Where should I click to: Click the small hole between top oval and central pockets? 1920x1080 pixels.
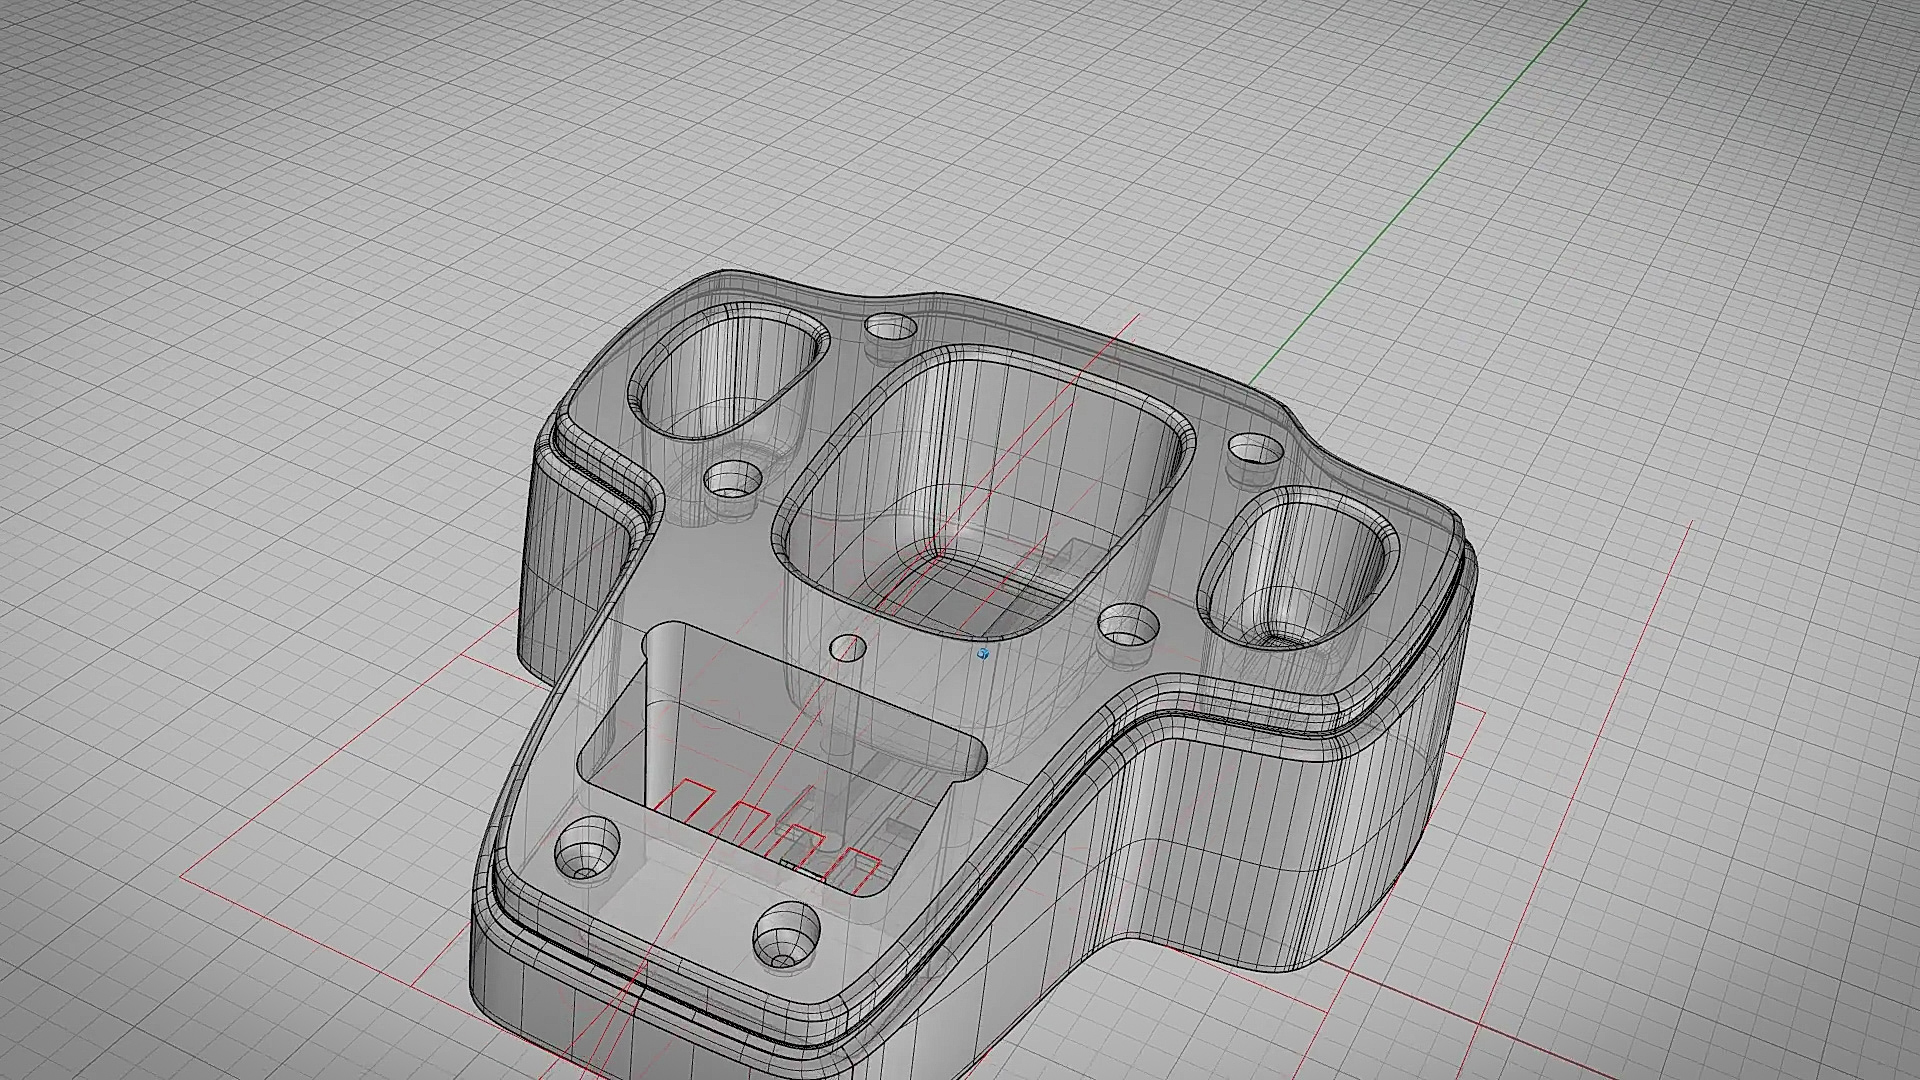pyautogui.click(x=891, y=326)
